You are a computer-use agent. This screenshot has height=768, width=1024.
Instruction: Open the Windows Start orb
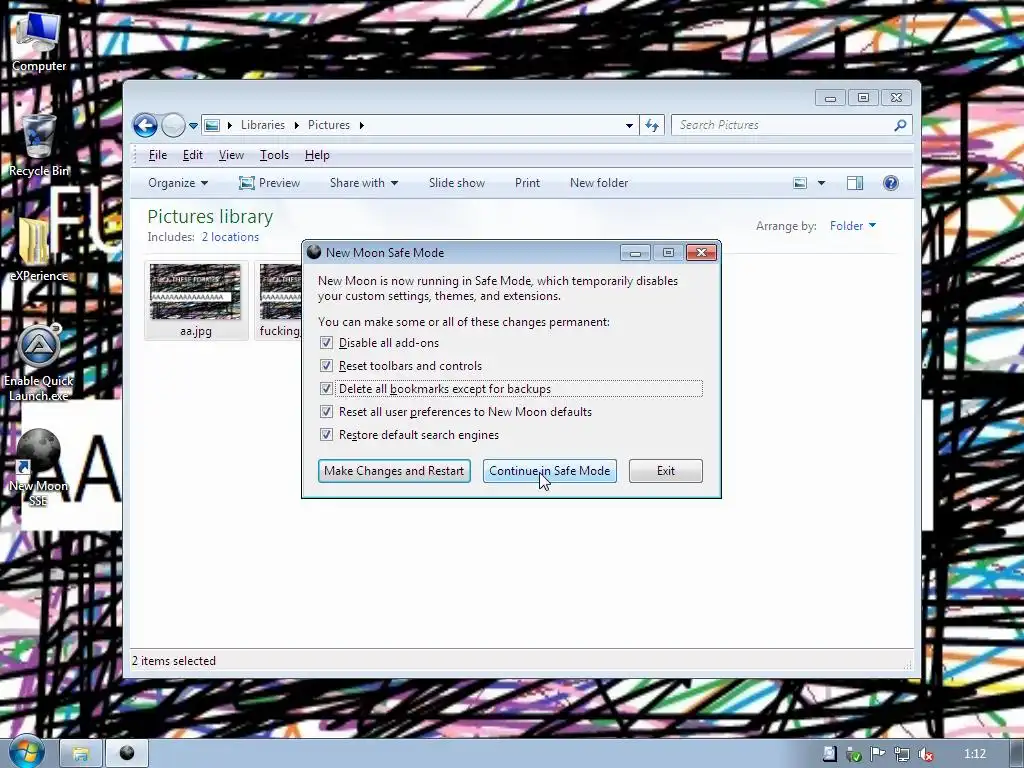(x=25, y=752)
